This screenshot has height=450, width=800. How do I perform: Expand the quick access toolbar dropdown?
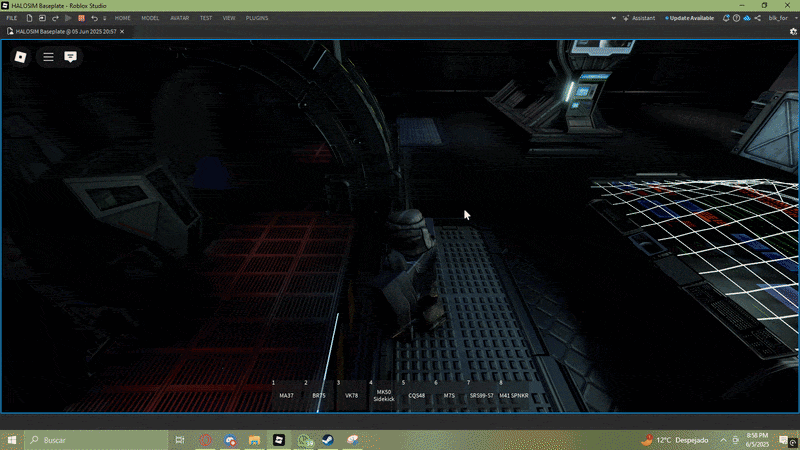click(105, 18)
